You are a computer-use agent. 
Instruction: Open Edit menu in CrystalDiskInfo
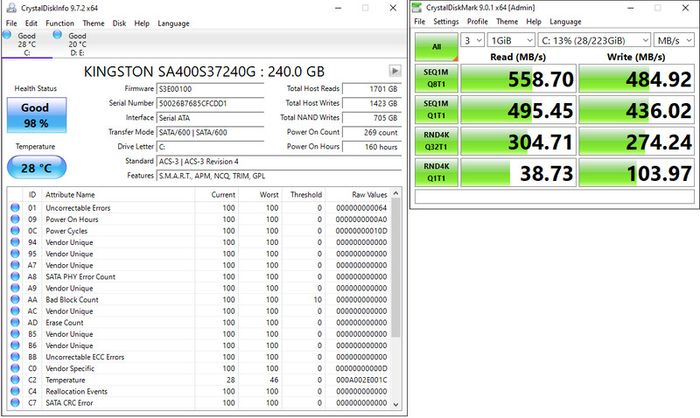31,23
